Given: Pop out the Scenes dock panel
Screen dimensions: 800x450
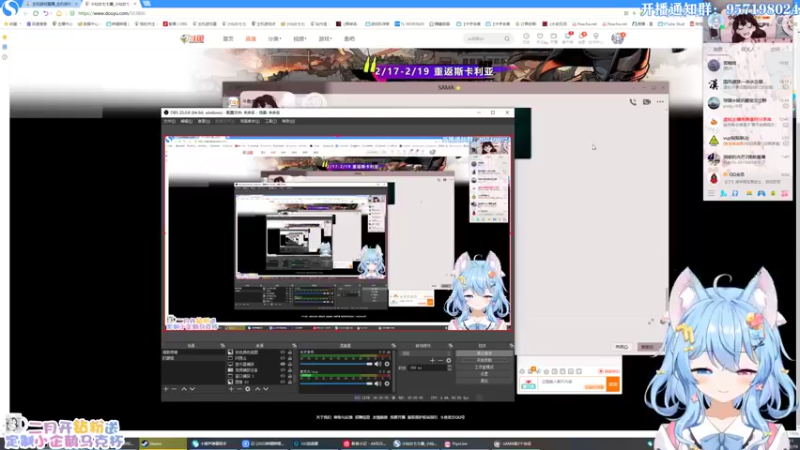Looking at the screenshot, I should pos(222,345).
